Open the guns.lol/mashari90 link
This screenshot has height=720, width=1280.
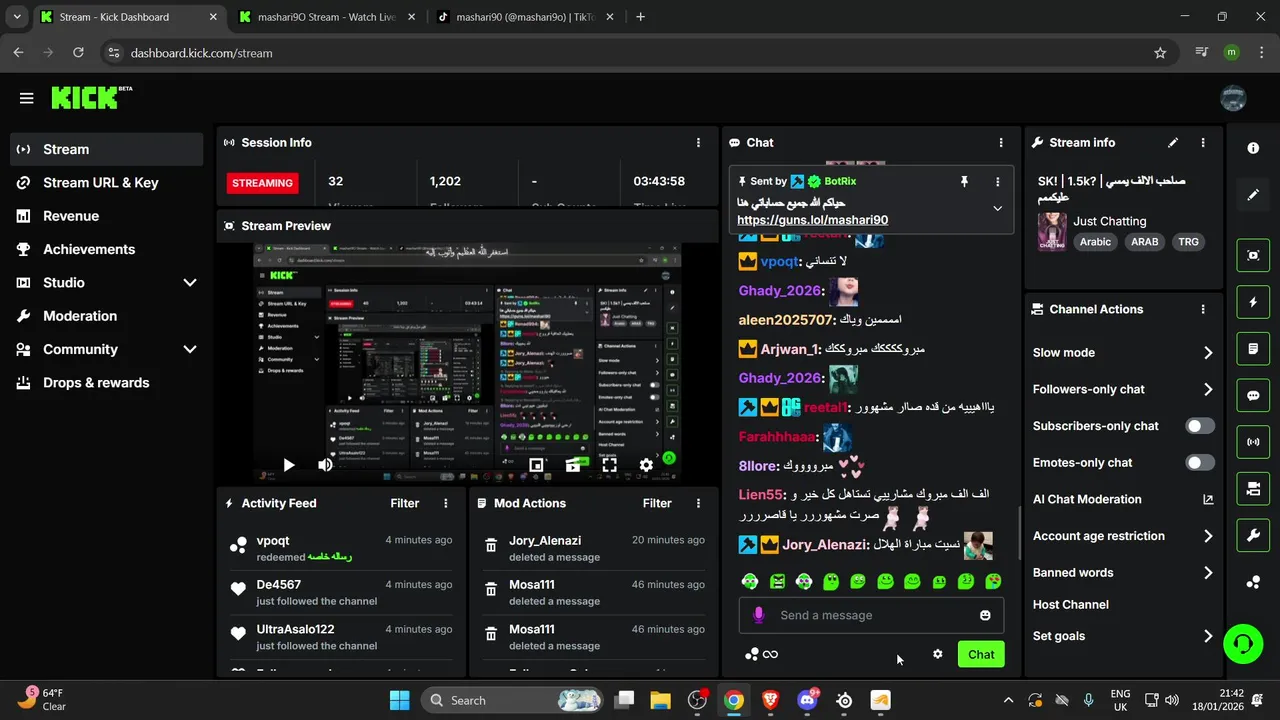click(x=812, y=220)
